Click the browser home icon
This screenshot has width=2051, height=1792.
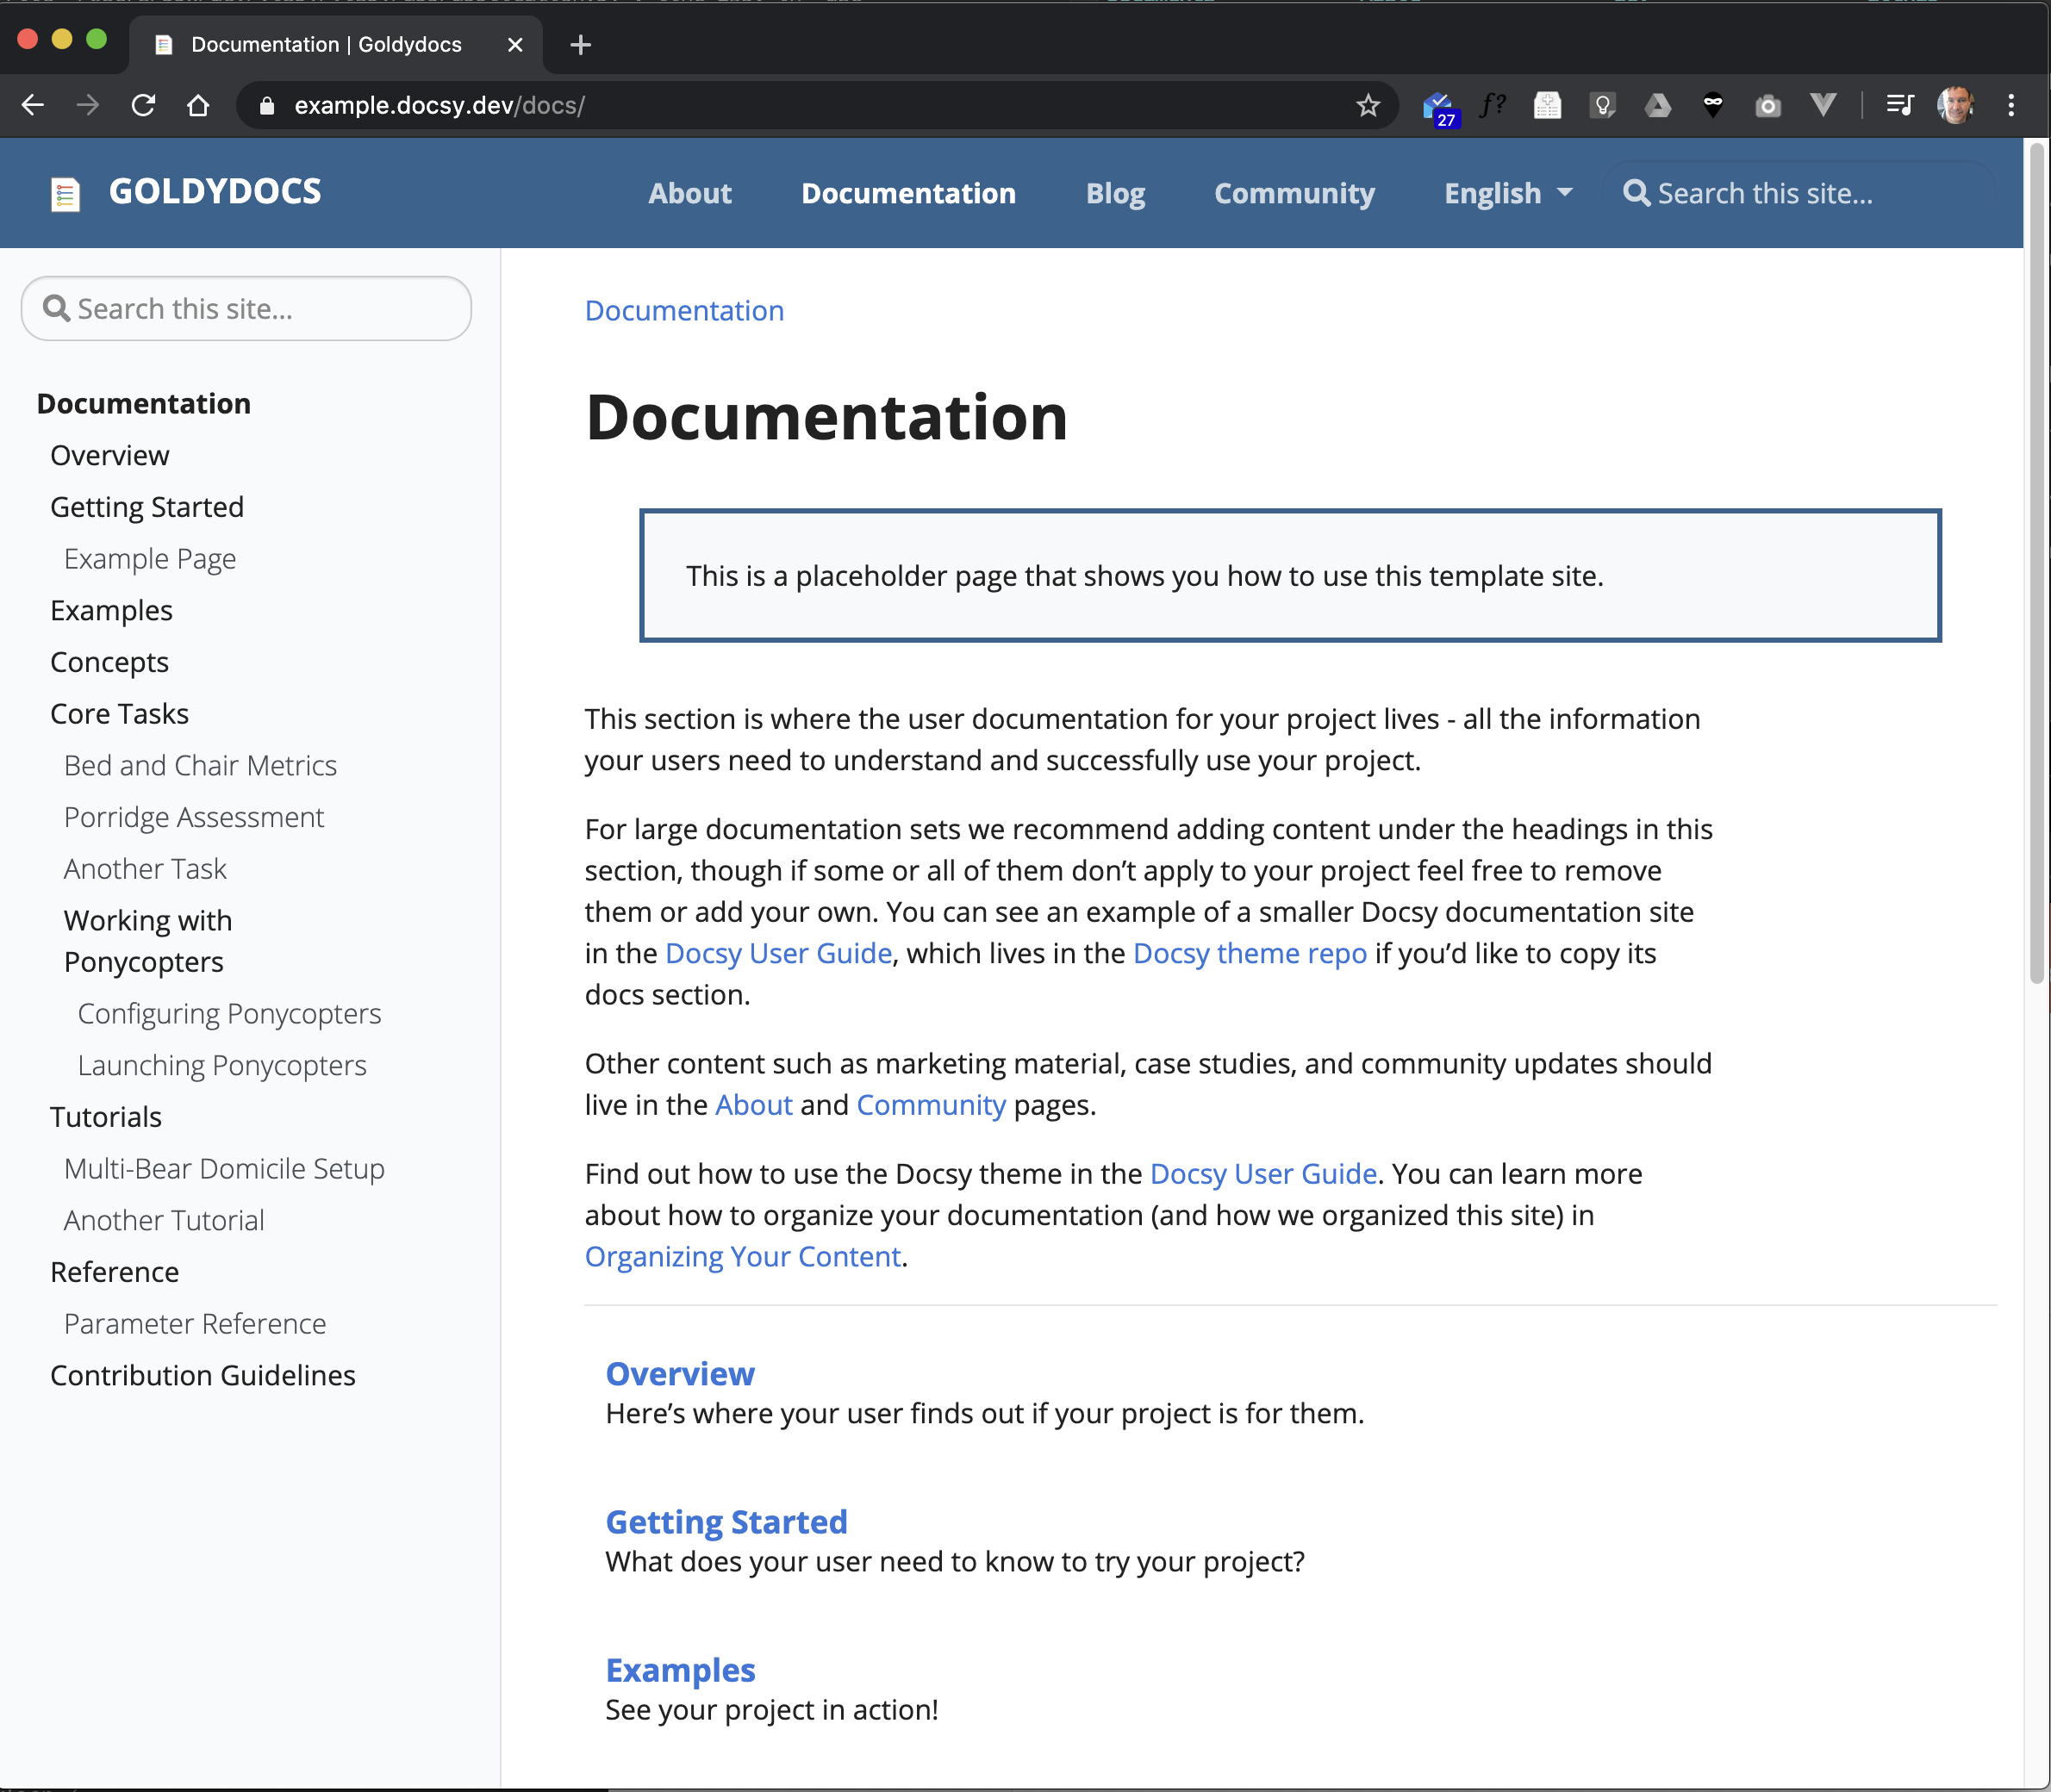coord(198,105)
